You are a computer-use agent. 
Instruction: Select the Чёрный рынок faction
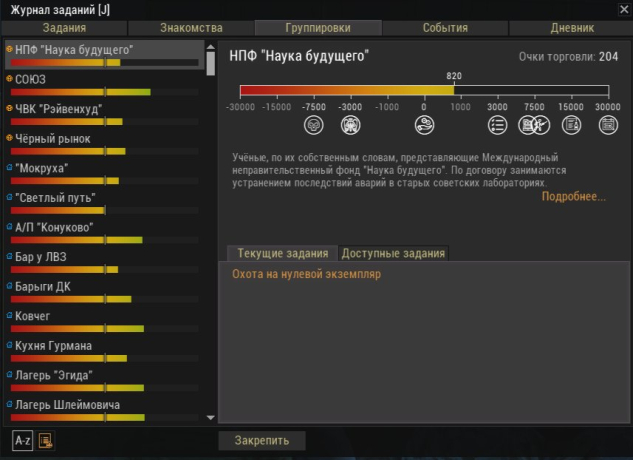[53, 138]
